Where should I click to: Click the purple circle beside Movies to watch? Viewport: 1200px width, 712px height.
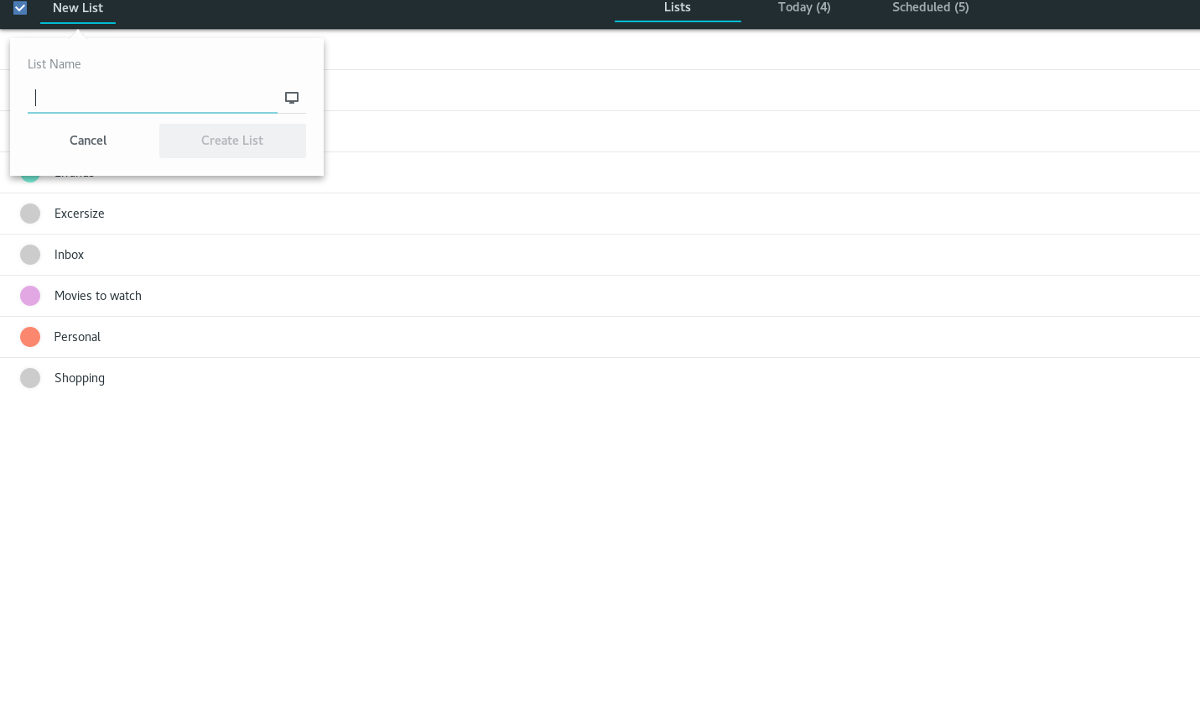(30, 296)
